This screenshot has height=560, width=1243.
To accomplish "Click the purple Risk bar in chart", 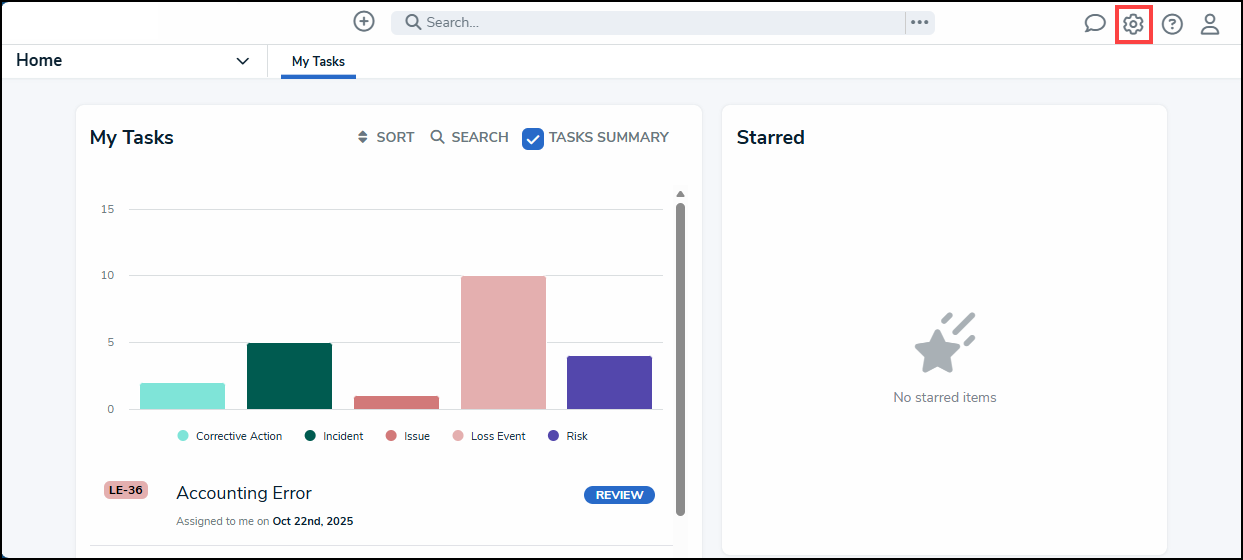I will click(x=609, y=382).
